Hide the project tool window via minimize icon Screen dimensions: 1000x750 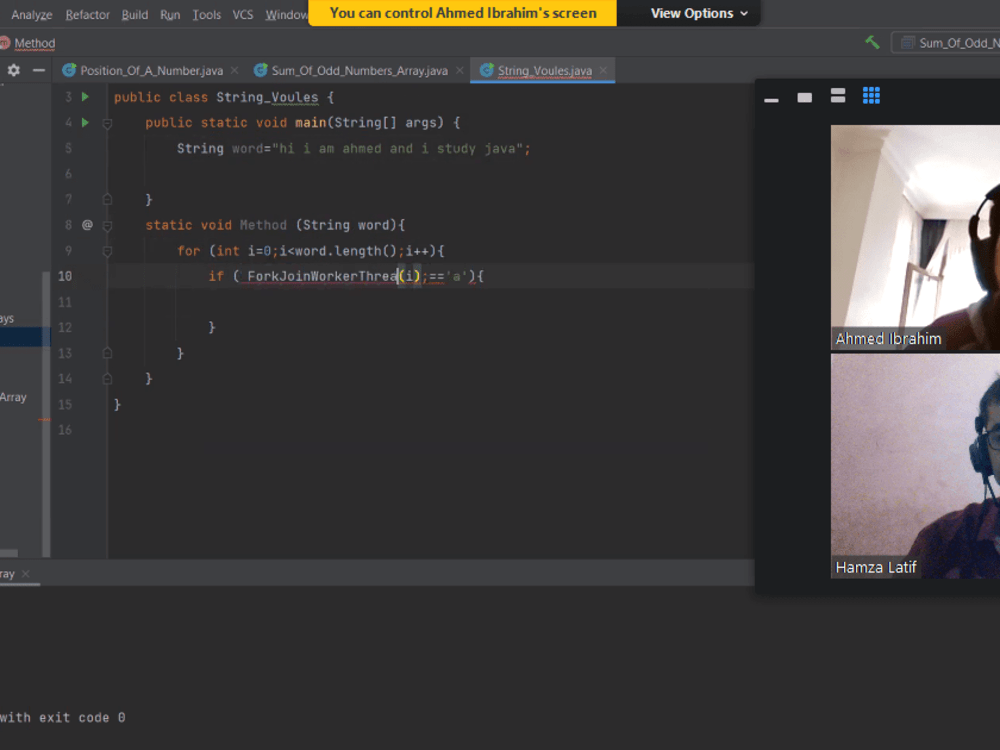37,70
